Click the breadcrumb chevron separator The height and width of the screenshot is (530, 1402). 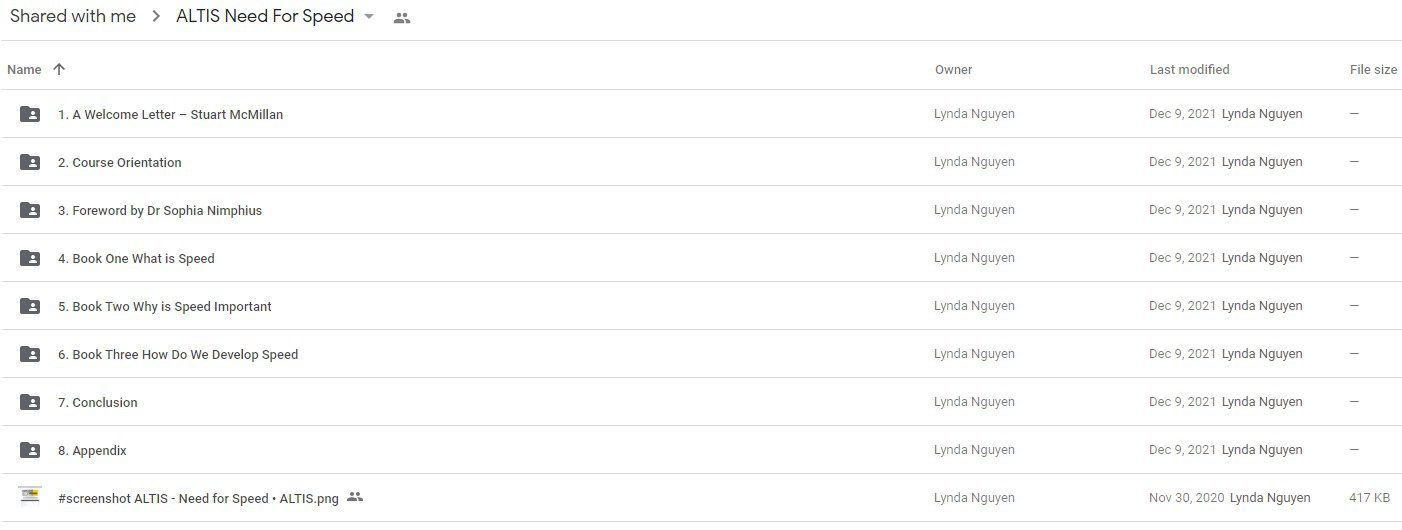tap(156, 17)
